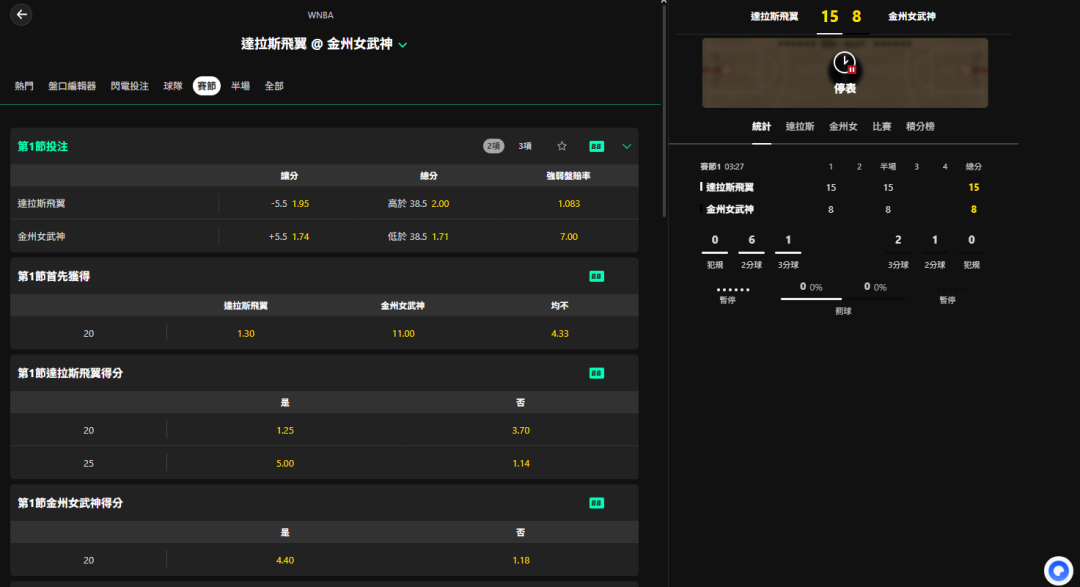This screenshot has height=587, width=1080.
Task: Open bet builder badge in 第1節達拉斯飛翼得分 header
Action: (596, 373)
